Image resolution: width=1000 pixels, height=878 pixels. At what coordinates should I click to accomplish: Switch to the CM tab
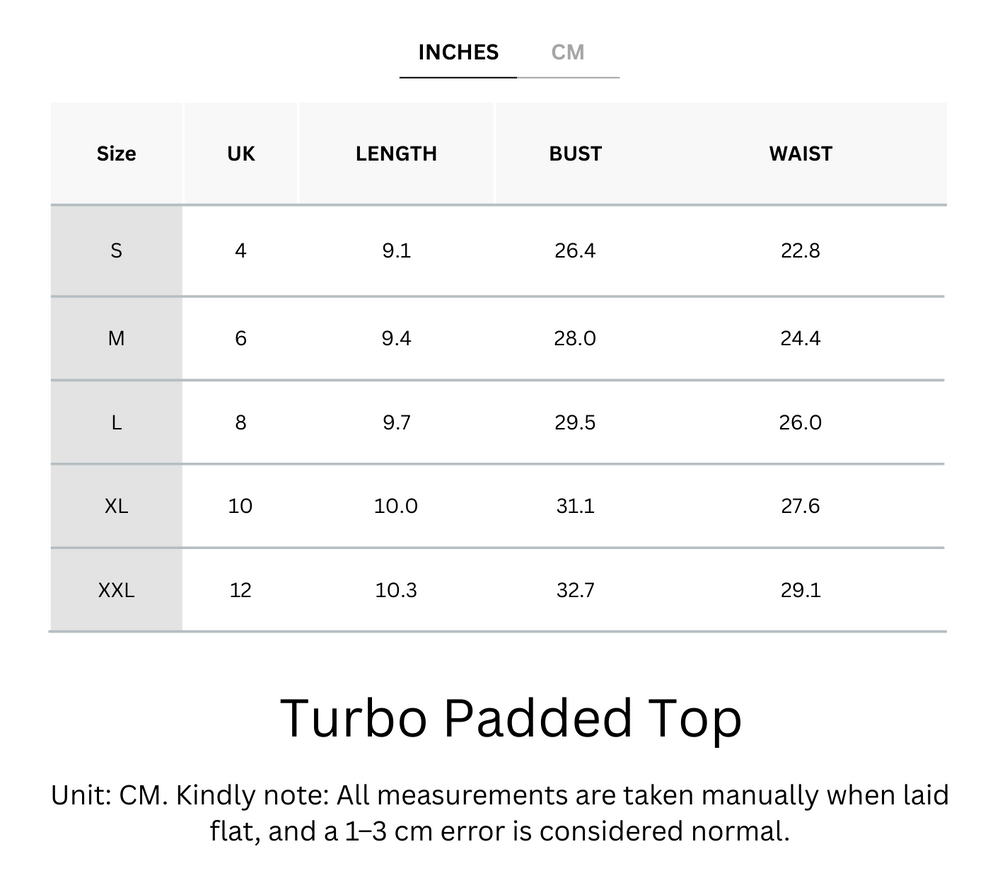(x=570, y=52)
